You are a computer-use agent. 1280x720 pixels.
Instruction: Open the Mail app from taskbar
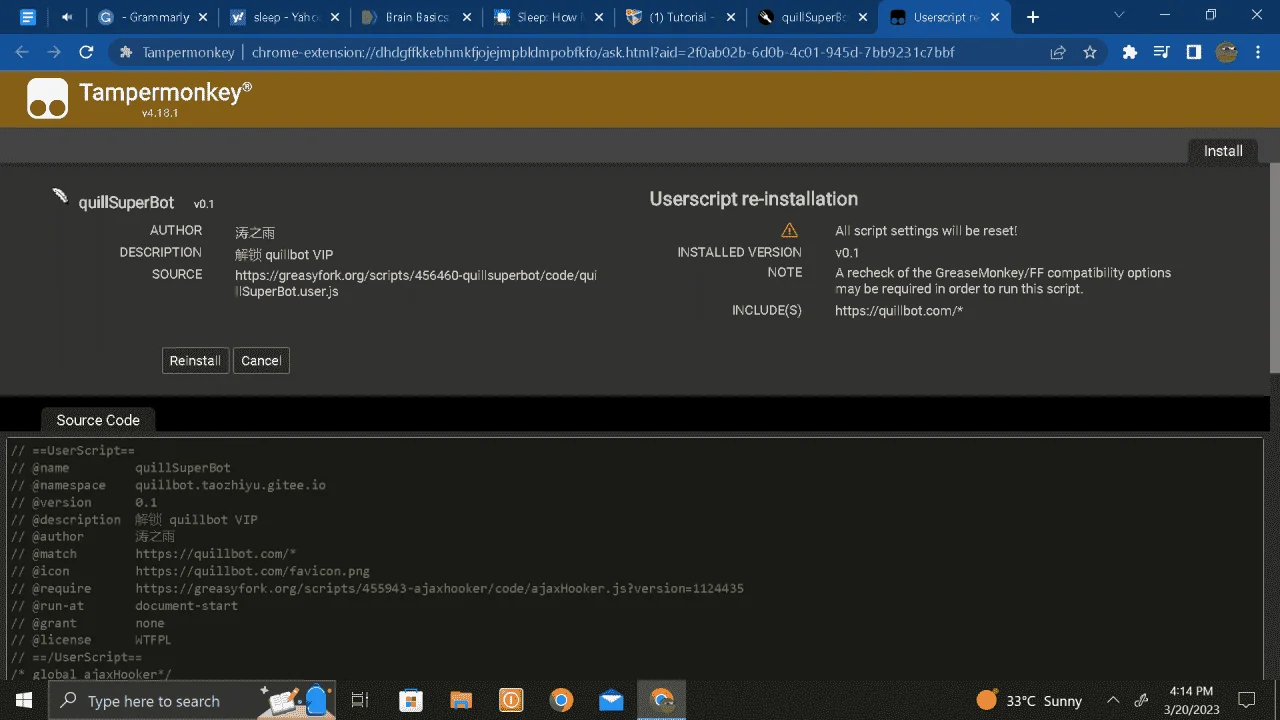pyautogui.click(x=611, y=700)
